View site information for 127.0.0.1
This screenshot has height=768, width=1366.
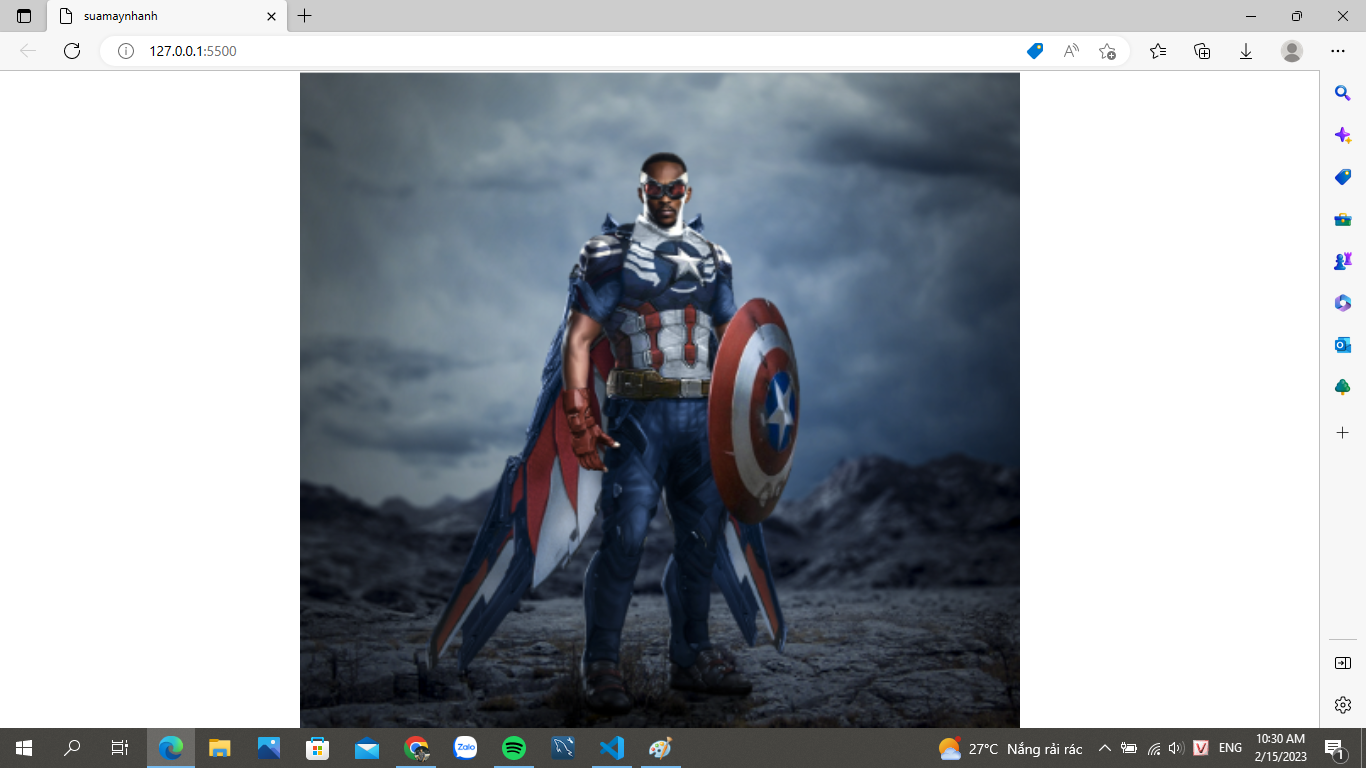point(126,51)
